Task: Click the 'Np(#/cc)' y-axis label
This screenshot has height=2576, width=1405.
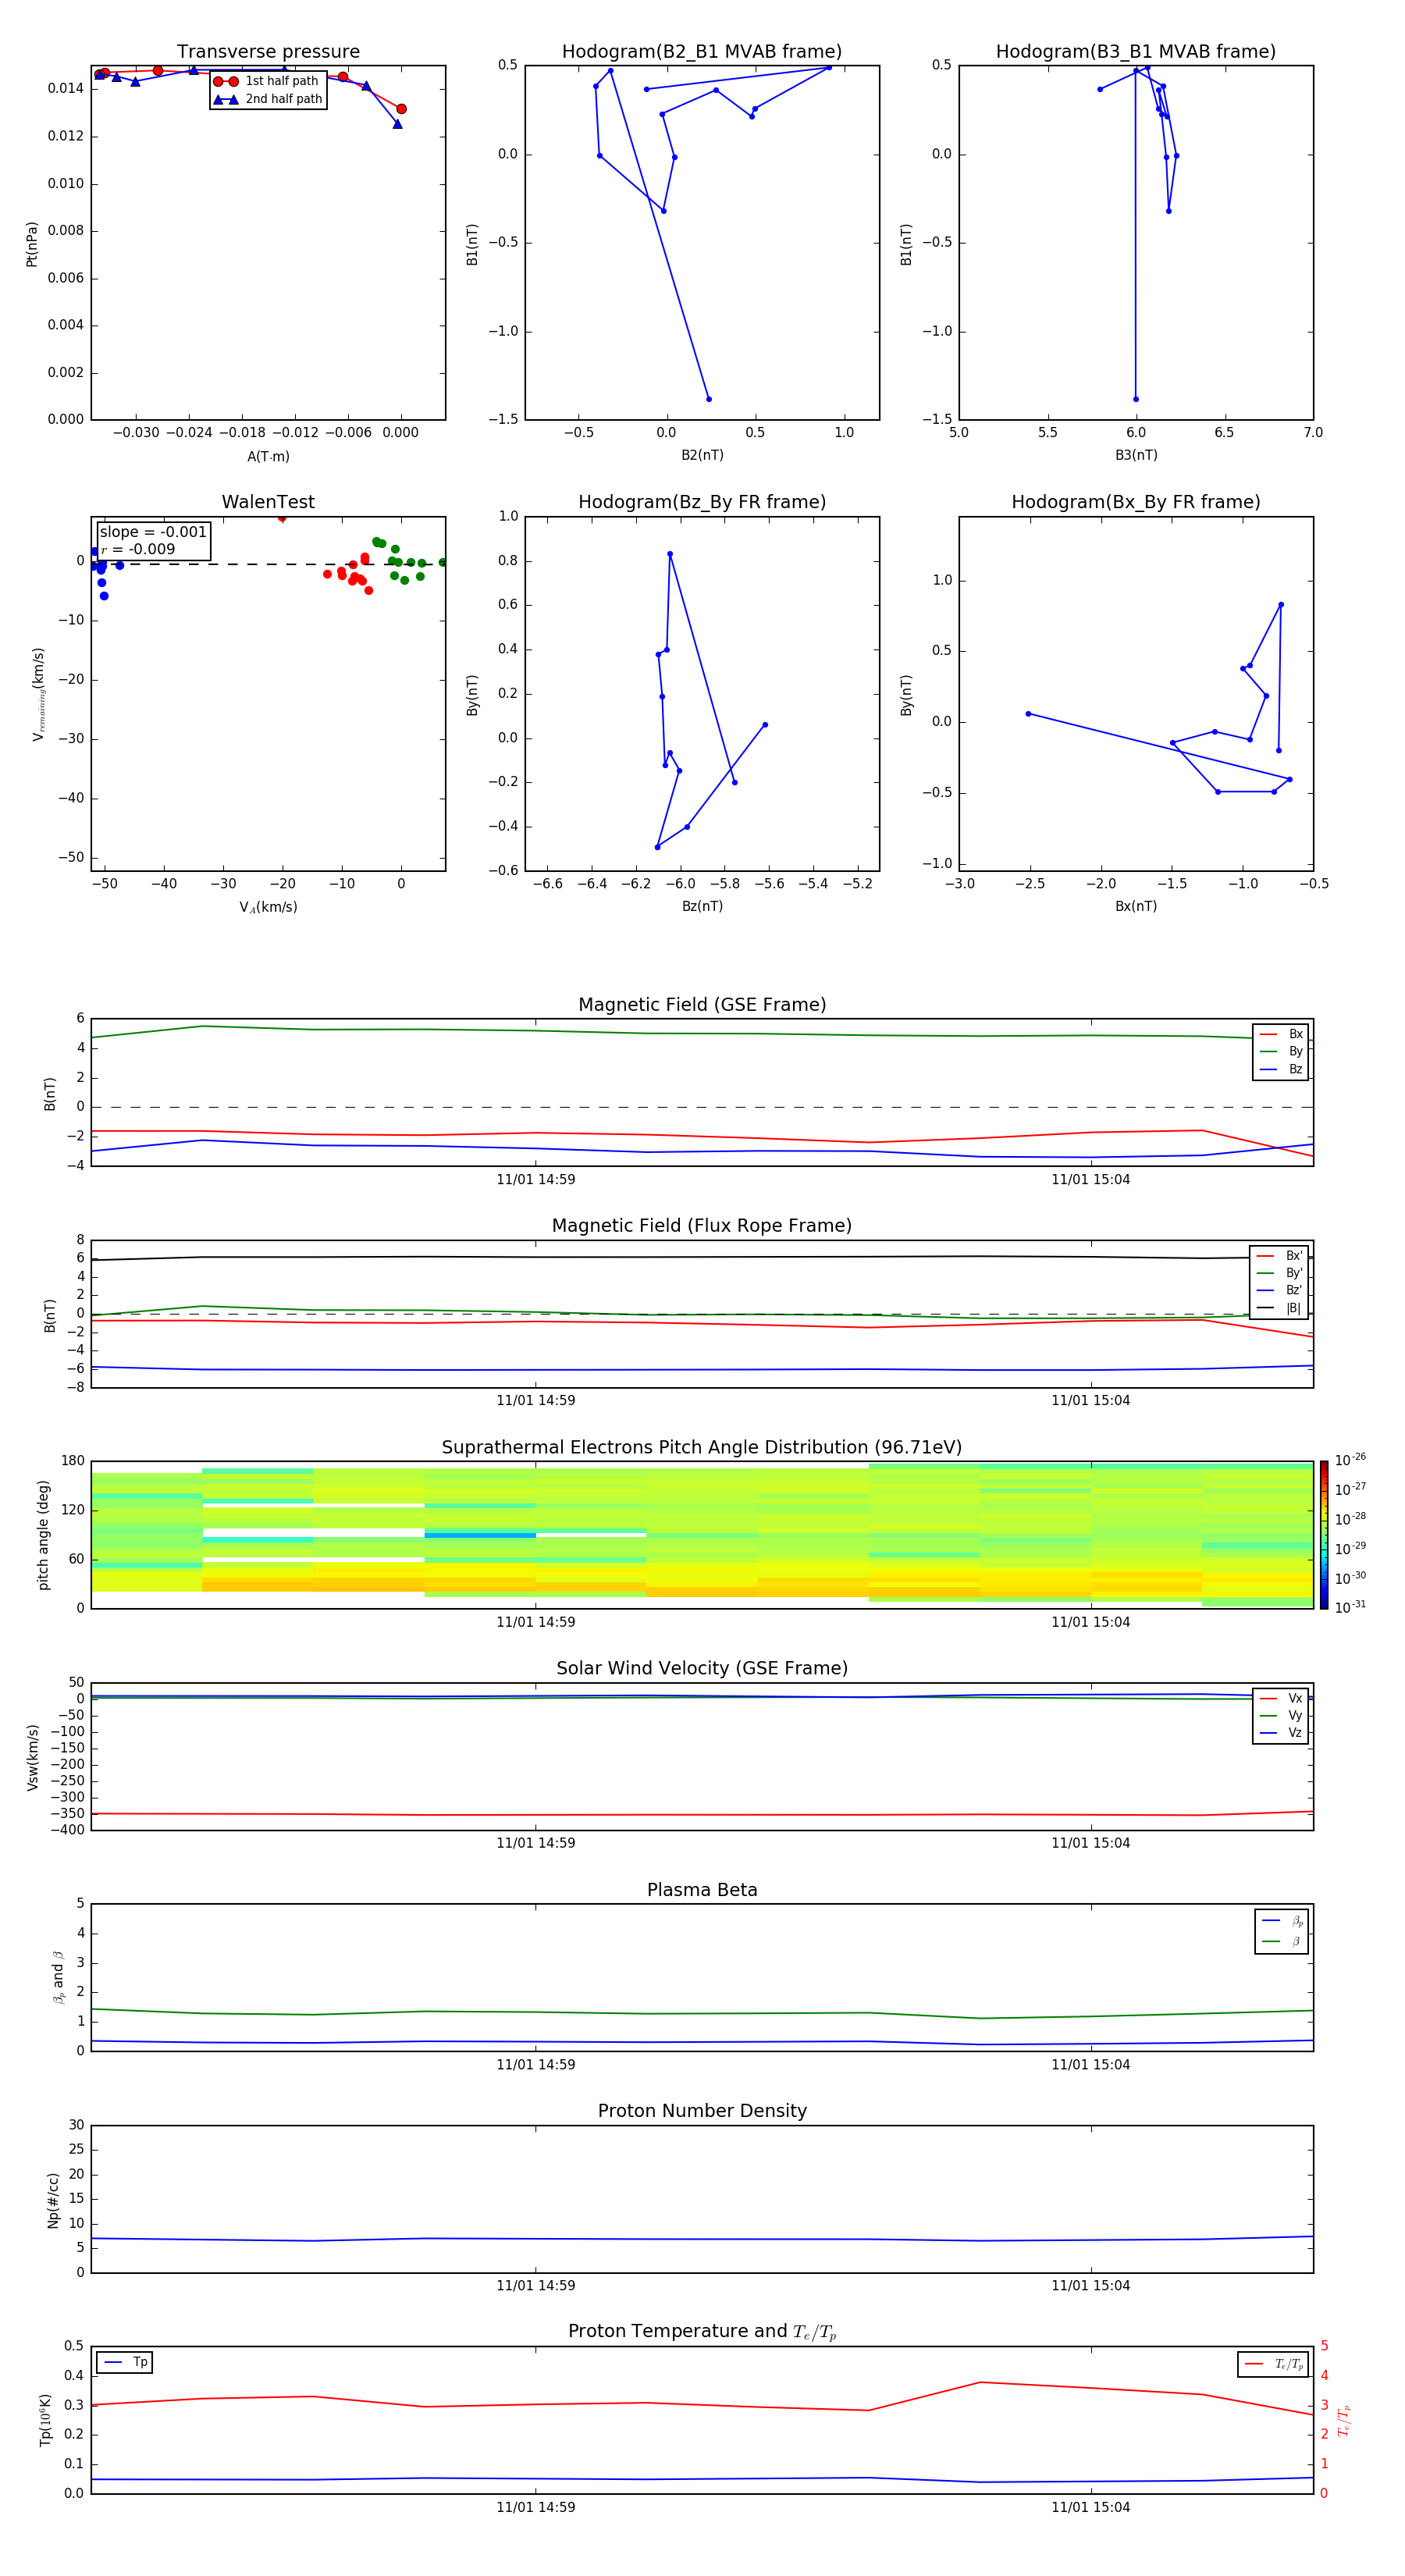Action: point(53,2200)
